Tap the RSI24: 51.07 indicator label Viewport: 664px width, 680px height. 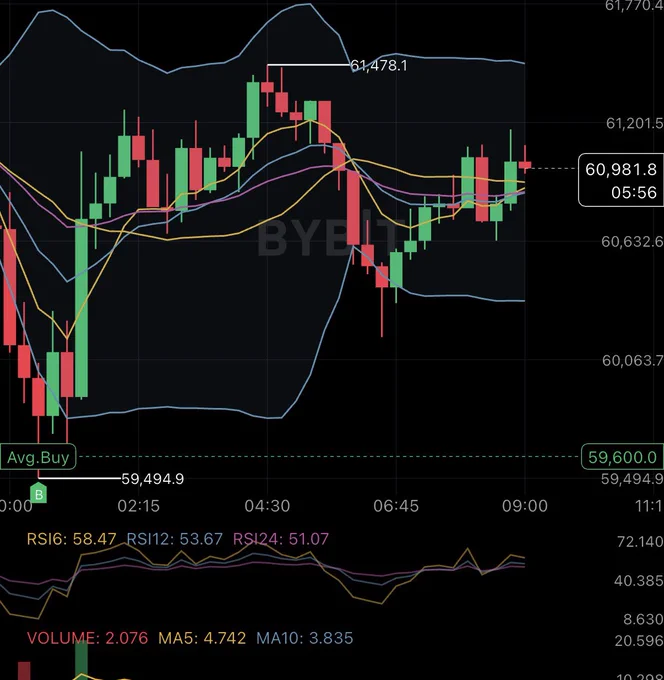point(281,539)
